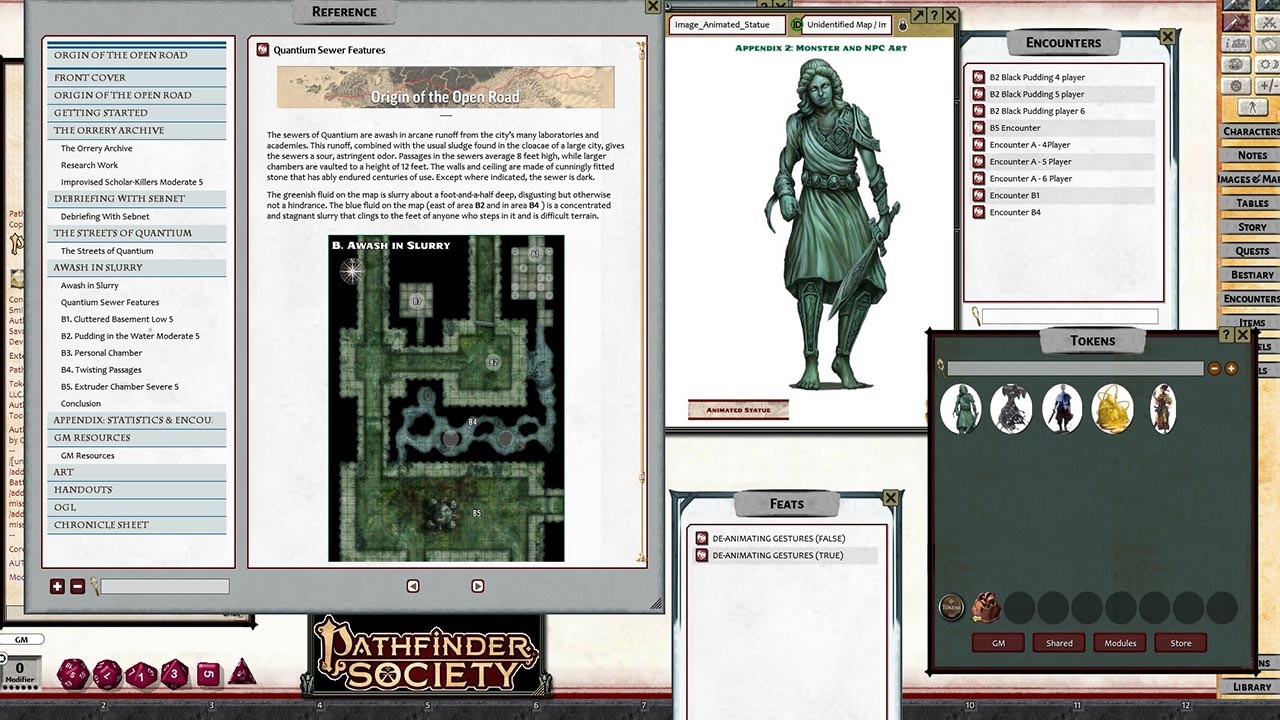
Task: Roll the d6 die in the dice area
Action: coord(207,673)
